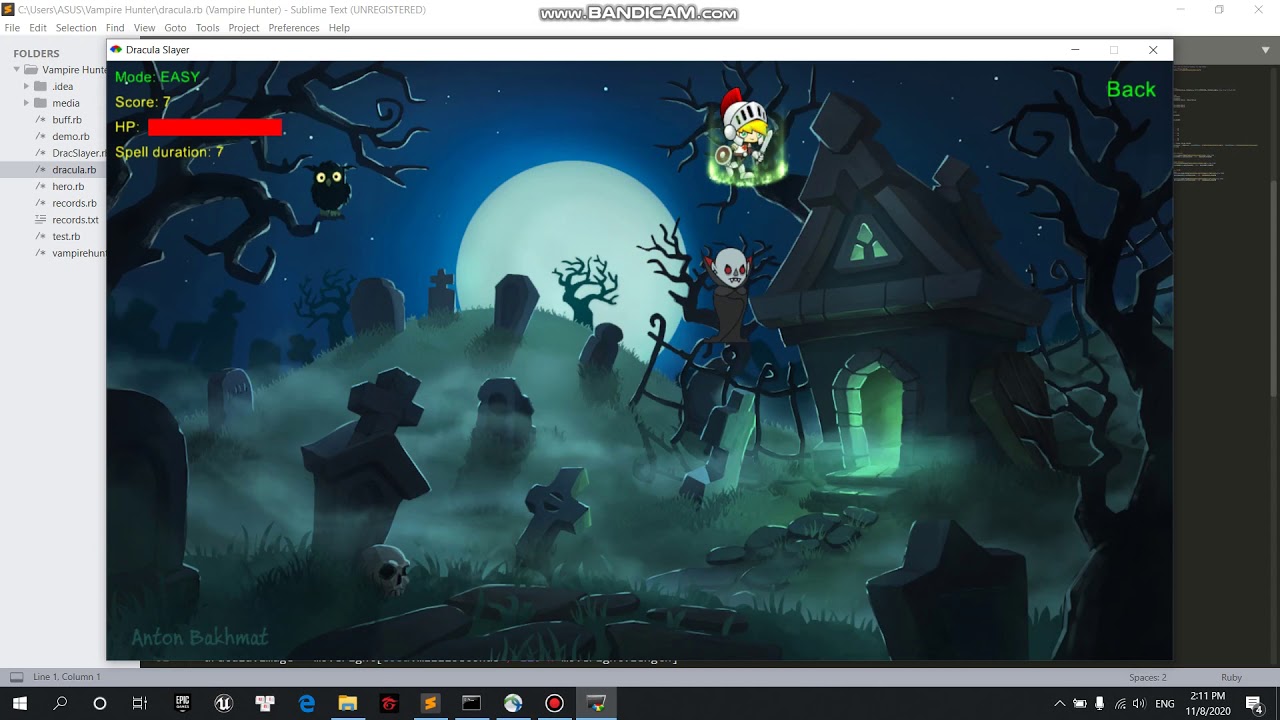This screenshot has width=1280, height=720.
Task: Expand the .idea folder arrow
Action: (27, 86)
